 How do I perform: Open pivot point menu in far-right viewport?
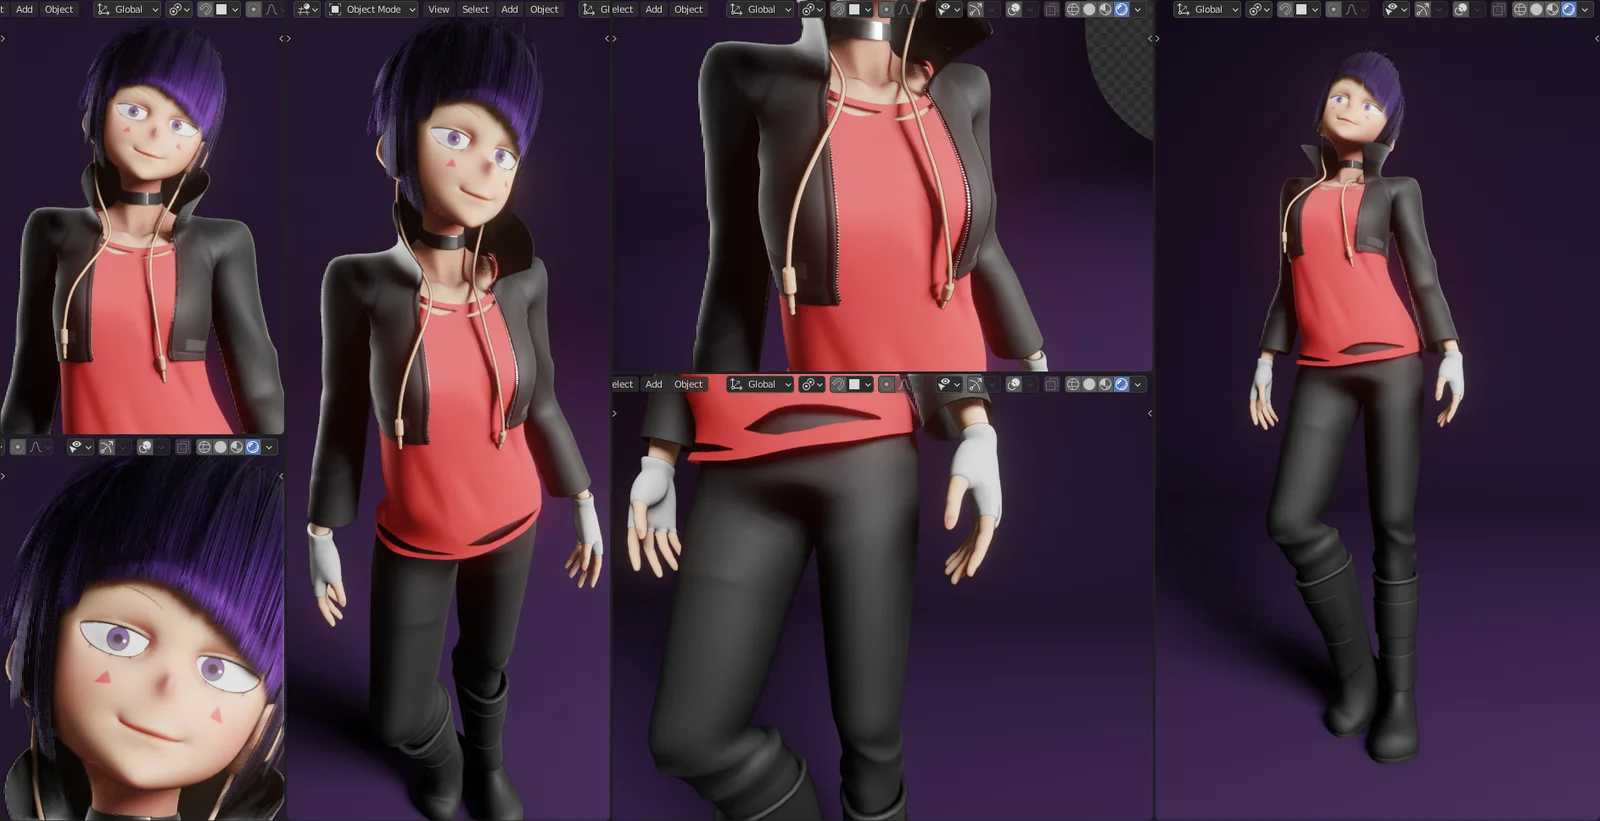(1259, 9)
